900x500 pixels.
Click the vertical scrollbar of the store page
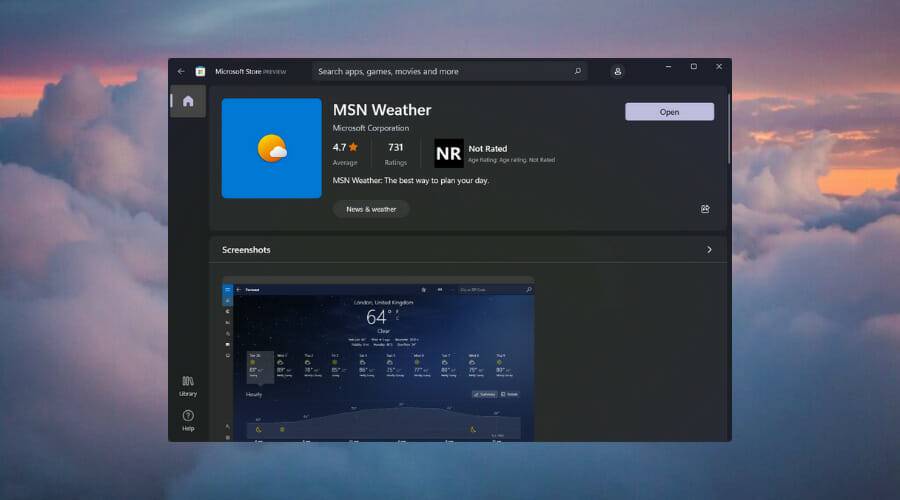[x=729, y=120]
